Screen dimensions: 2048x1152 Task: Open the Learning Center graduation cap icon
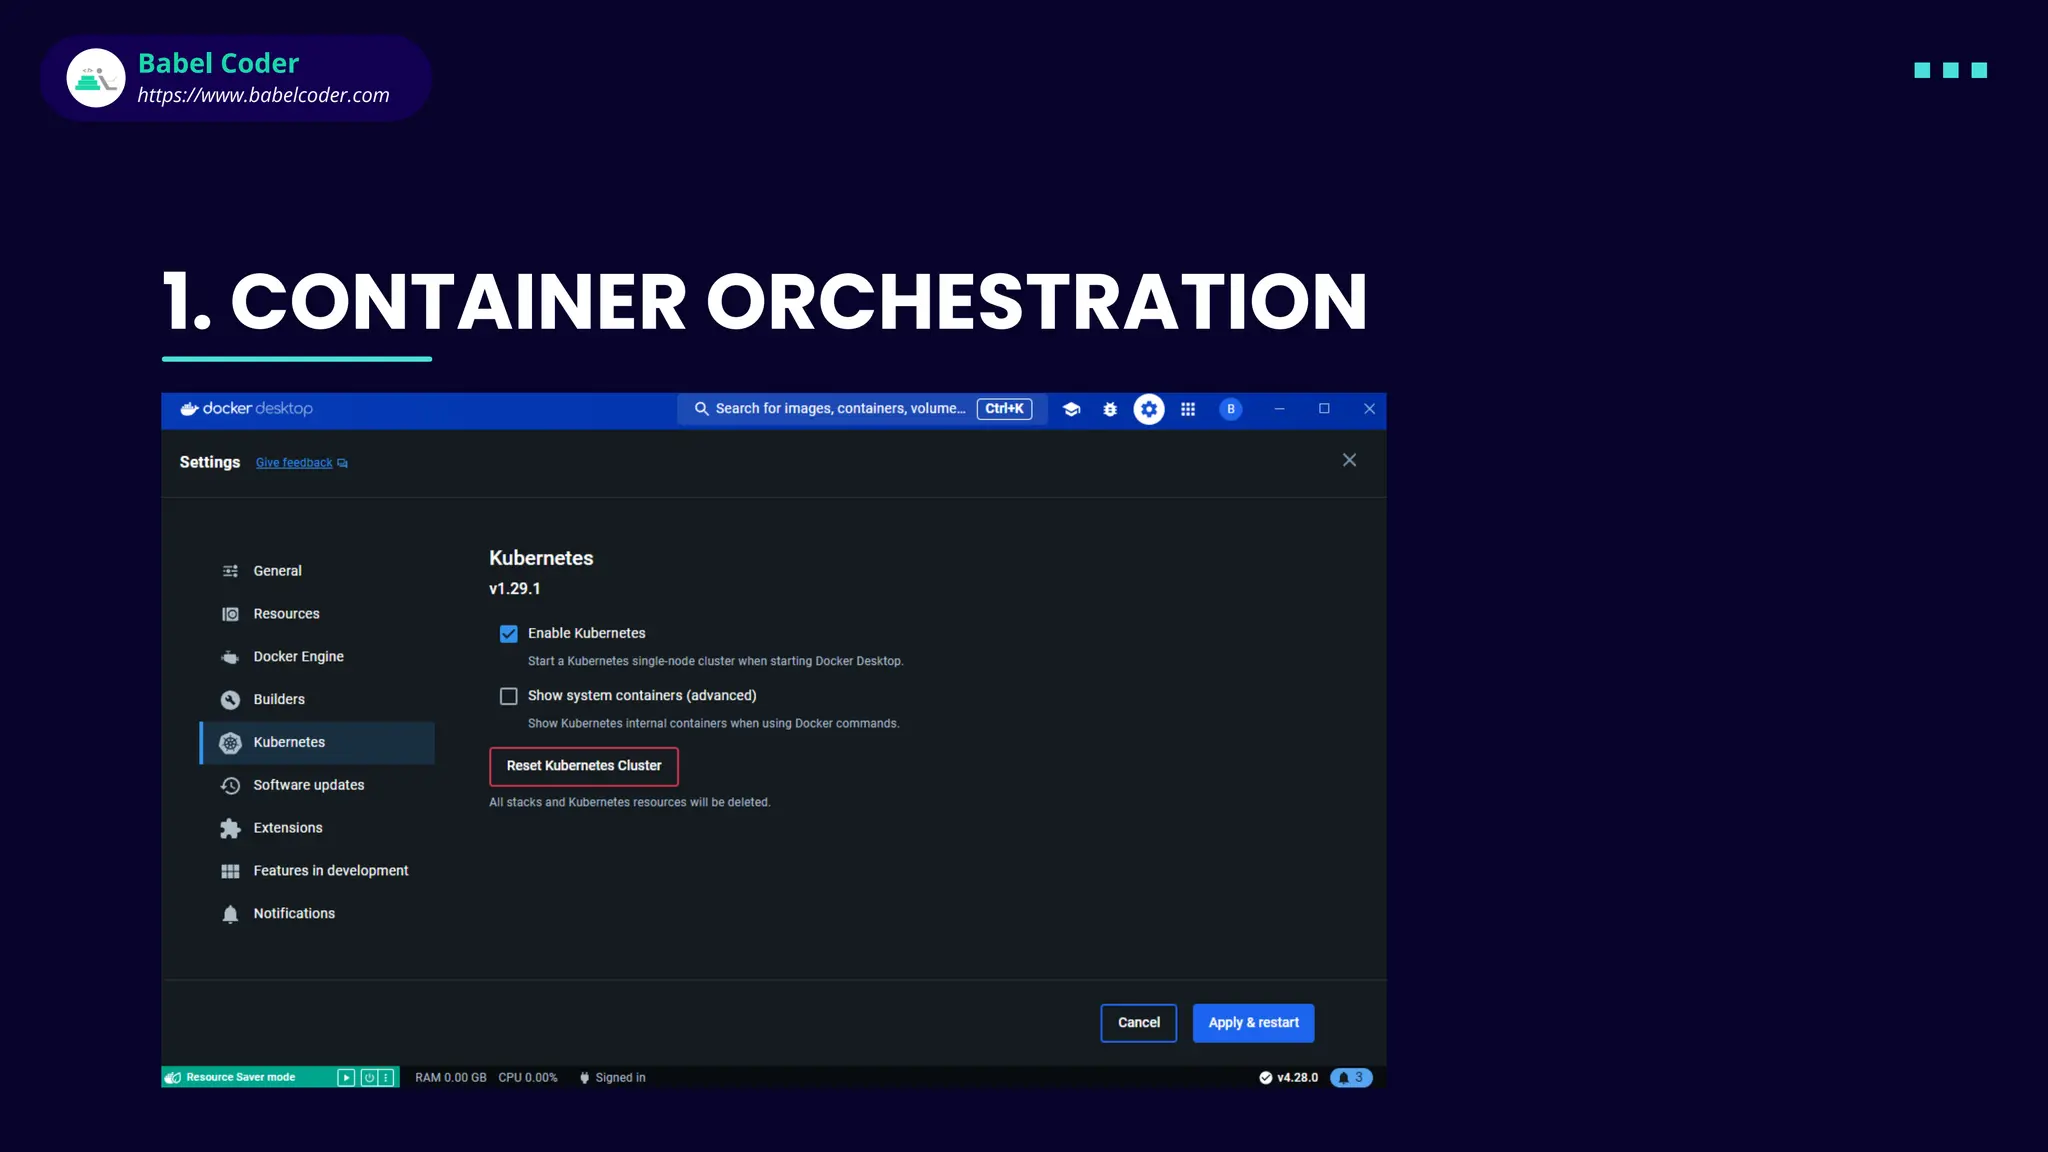point(1071,409)
